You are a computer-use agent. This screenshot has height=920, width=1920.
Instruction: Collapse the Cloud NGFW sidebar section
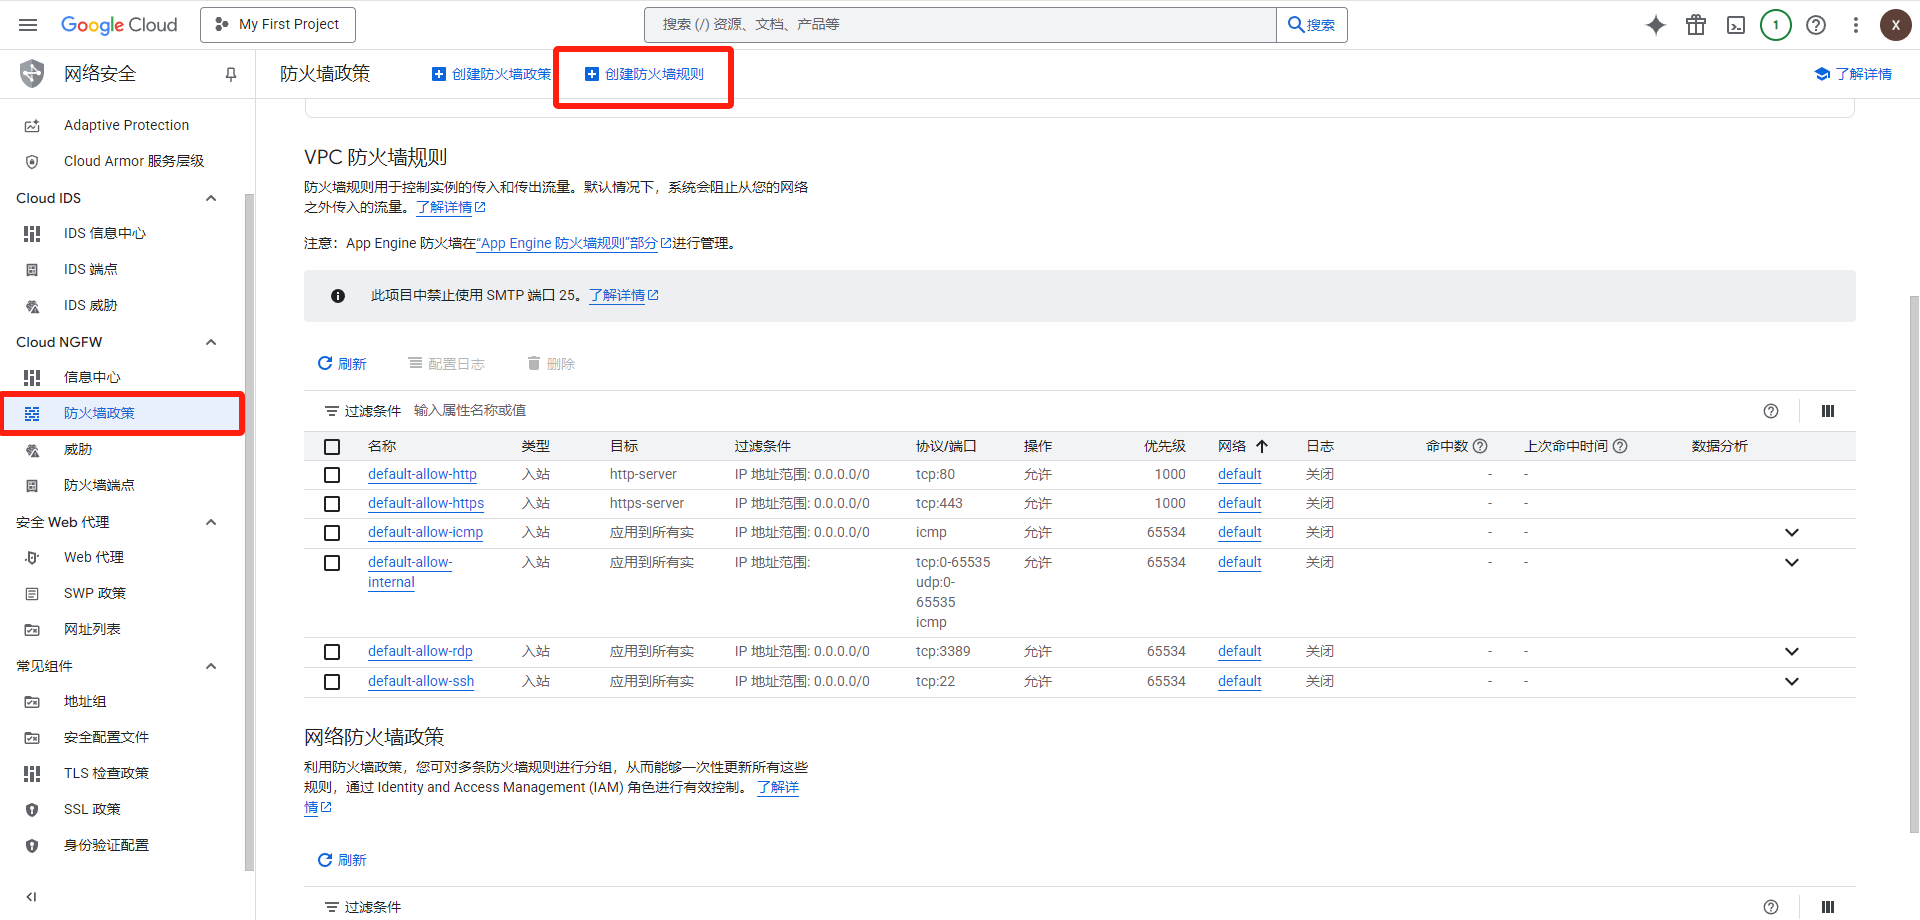click(x=211, y=342)
